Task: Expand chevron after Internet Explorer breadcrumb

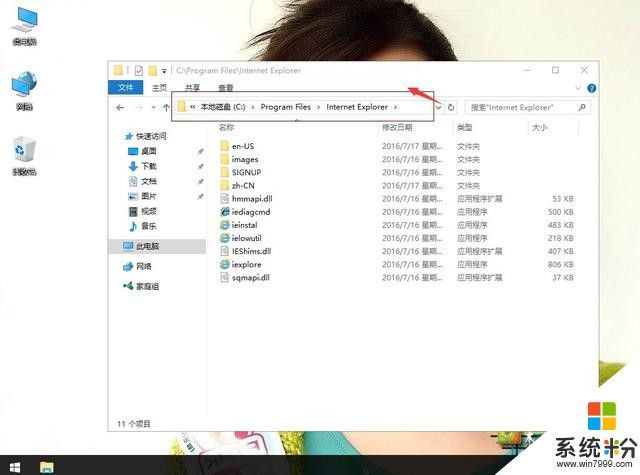Action: pyautogui.click(x=395, y=107)
